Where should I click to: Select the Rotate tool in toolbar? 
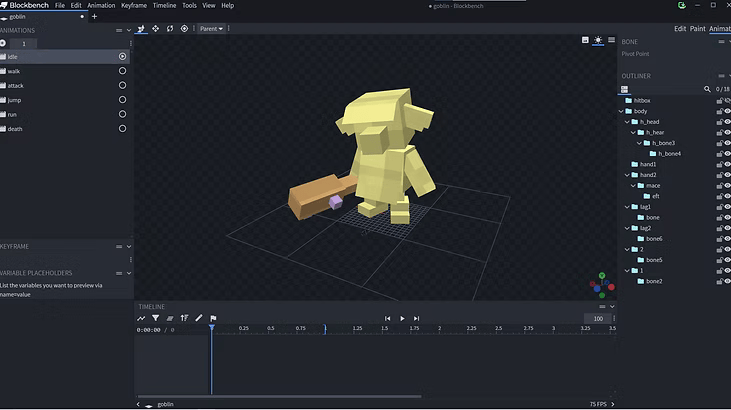[x=170, y=29]
